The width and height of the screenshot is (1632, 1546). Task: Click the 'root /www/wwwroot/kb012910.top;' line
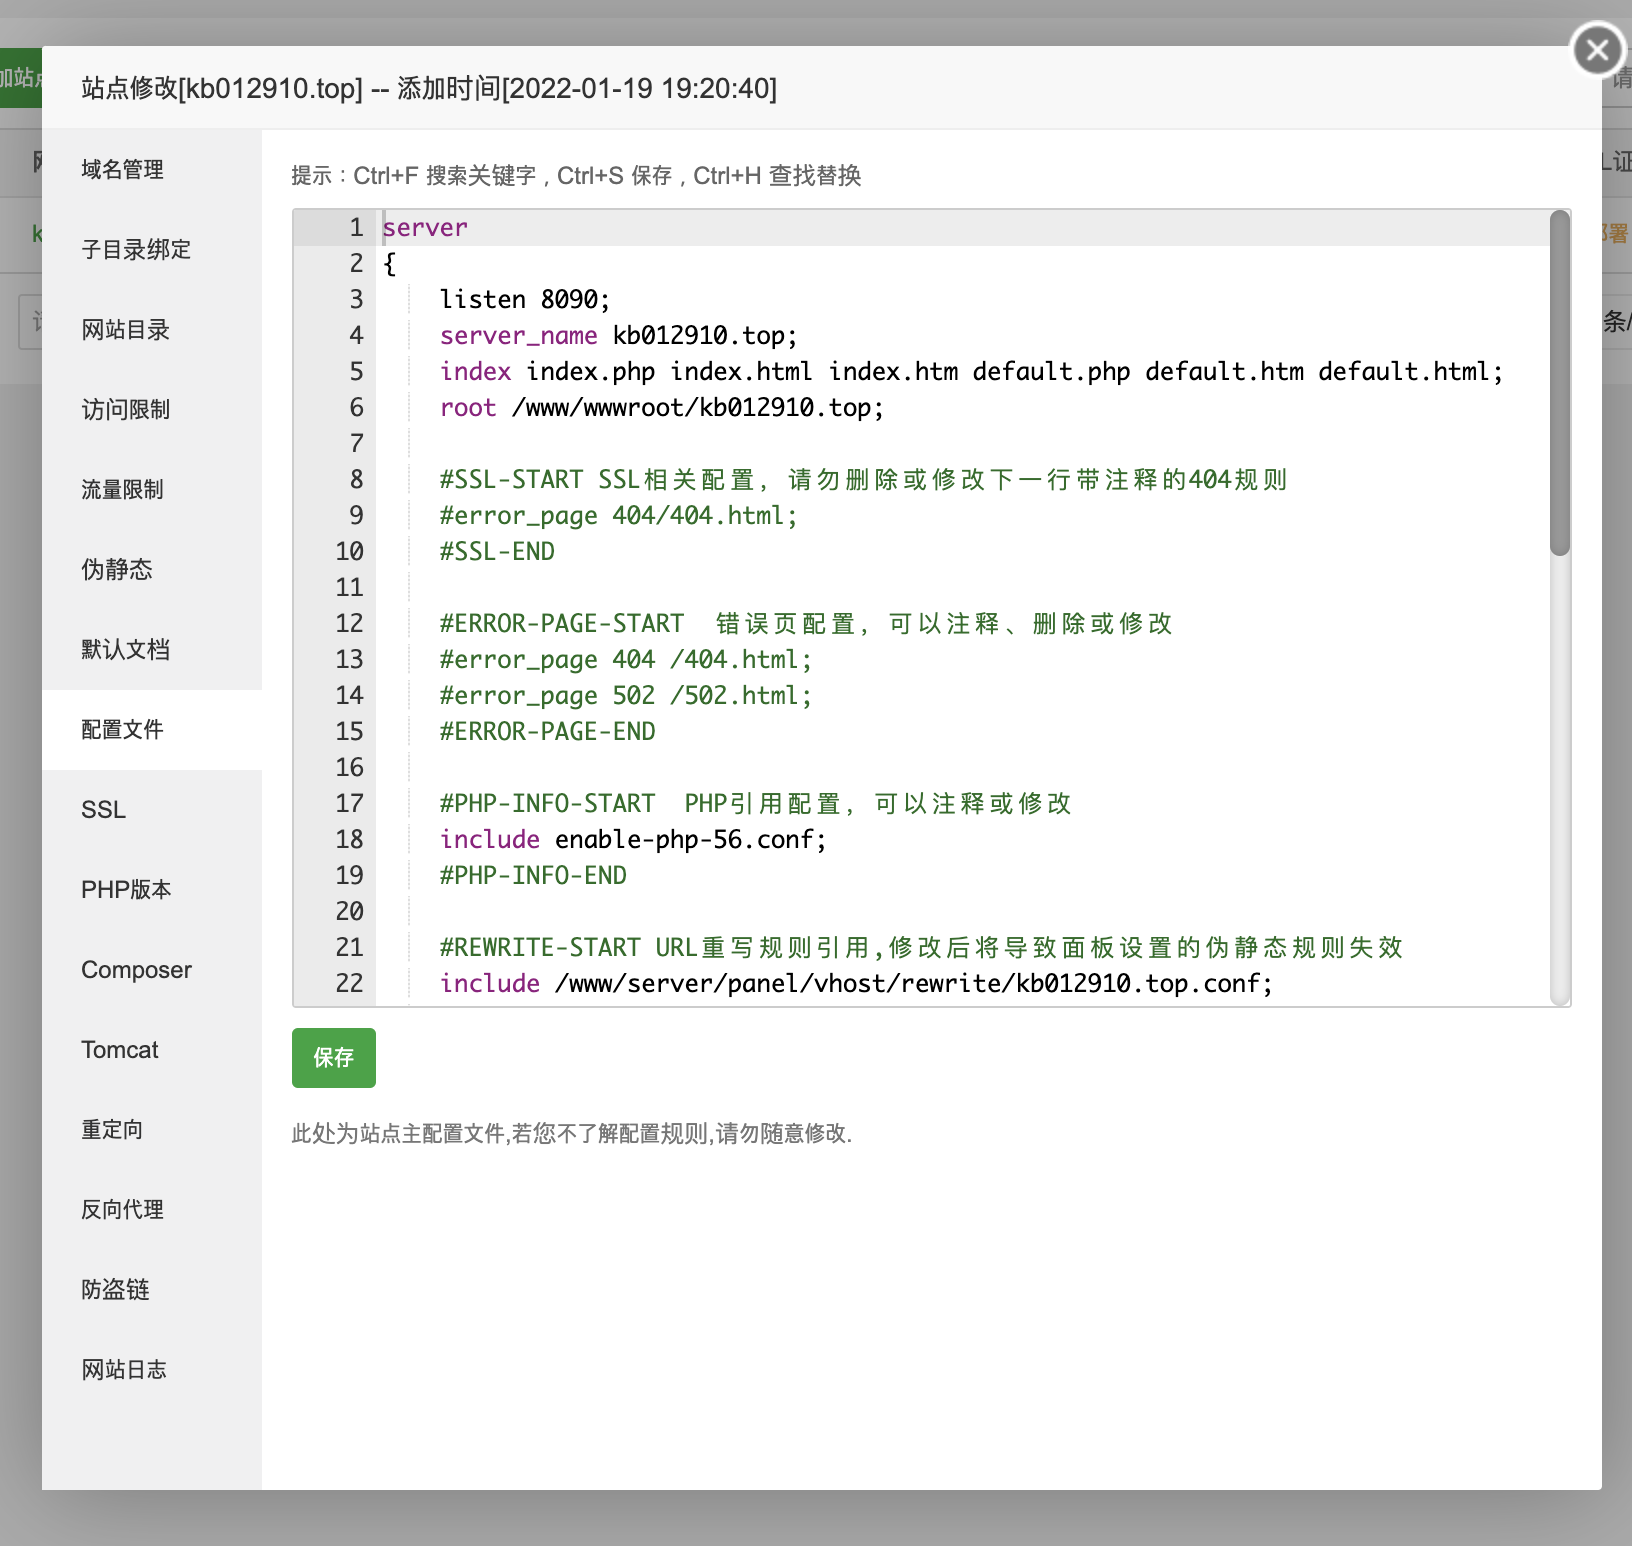tap(662, 408)
